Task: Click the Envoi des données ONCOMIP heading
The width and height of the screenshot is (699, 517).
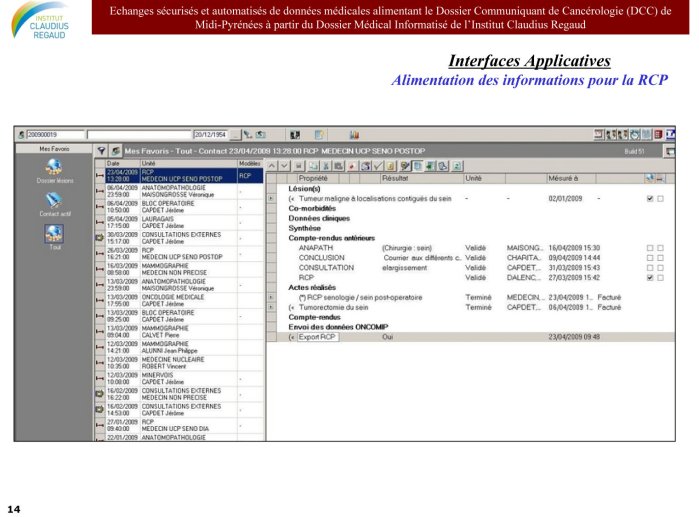Action: [338, 327]
